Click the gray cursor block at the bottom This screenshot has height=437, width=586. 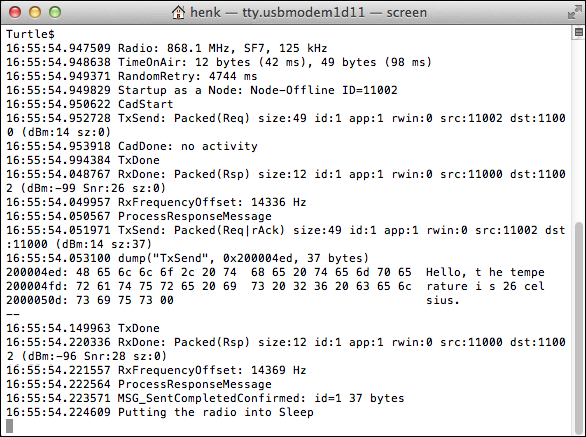coord(9,426)
